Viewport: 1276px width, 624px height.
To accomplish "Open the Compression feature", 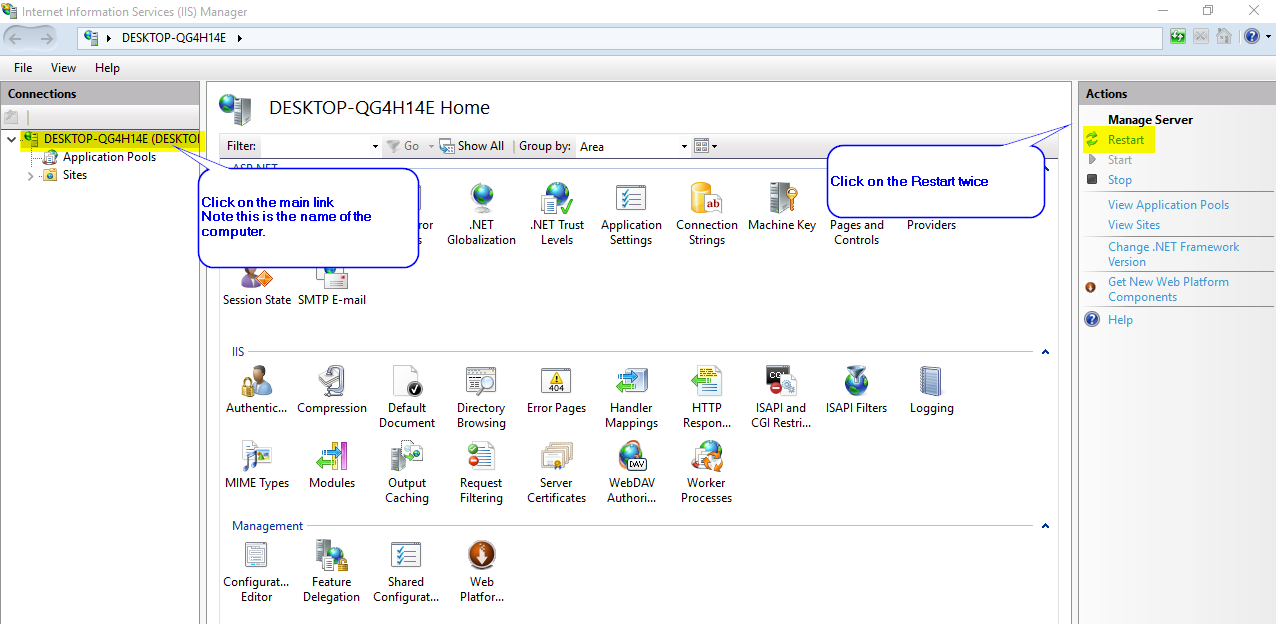I will (332, 390).
